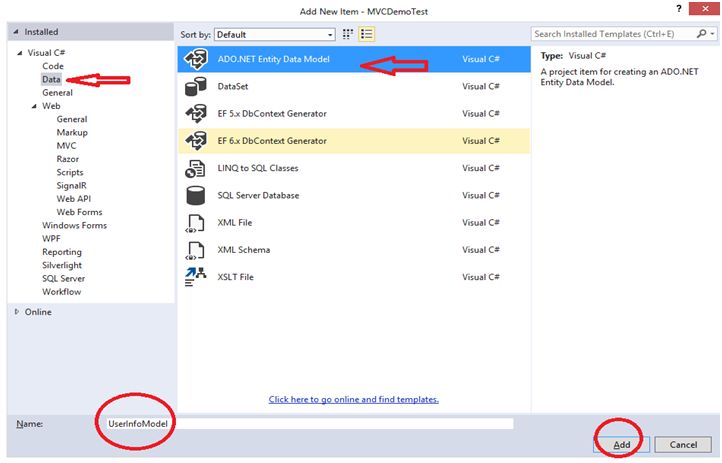Select EF 6.x DbContext Generator text
722x463 pixels.
272,140
